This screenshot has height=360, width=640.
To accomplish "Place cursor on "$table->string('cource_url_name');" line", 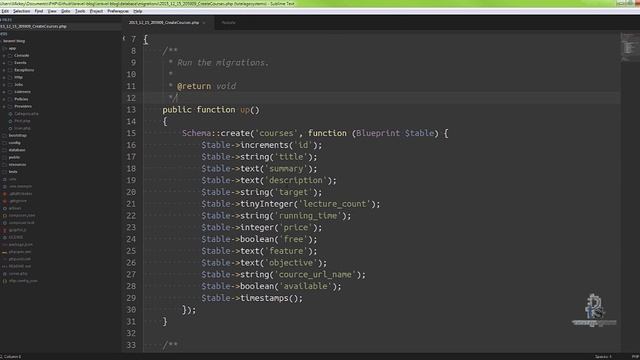I will coord(284,275).
